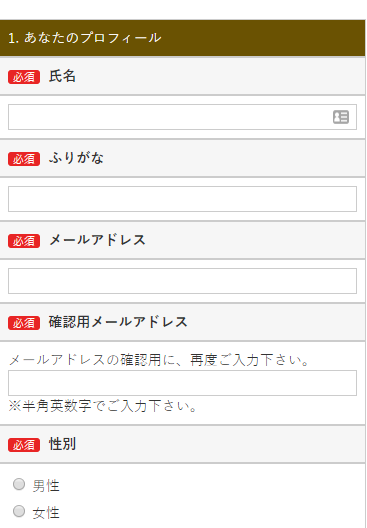Click the 氏名 field label
This screenshot has height=528, width=367.
(x=62, y=76)
